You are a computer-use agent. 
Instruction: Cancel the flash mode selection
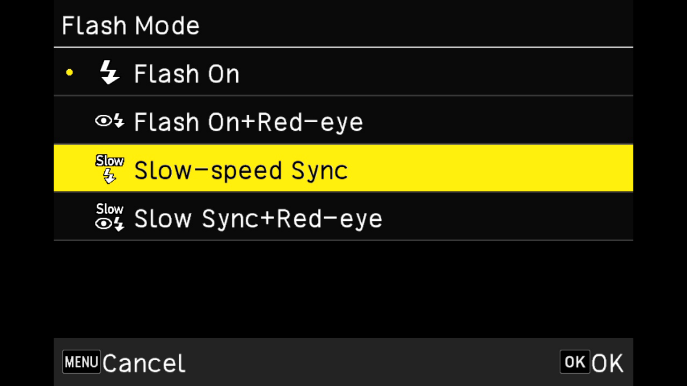click(144, 363)
